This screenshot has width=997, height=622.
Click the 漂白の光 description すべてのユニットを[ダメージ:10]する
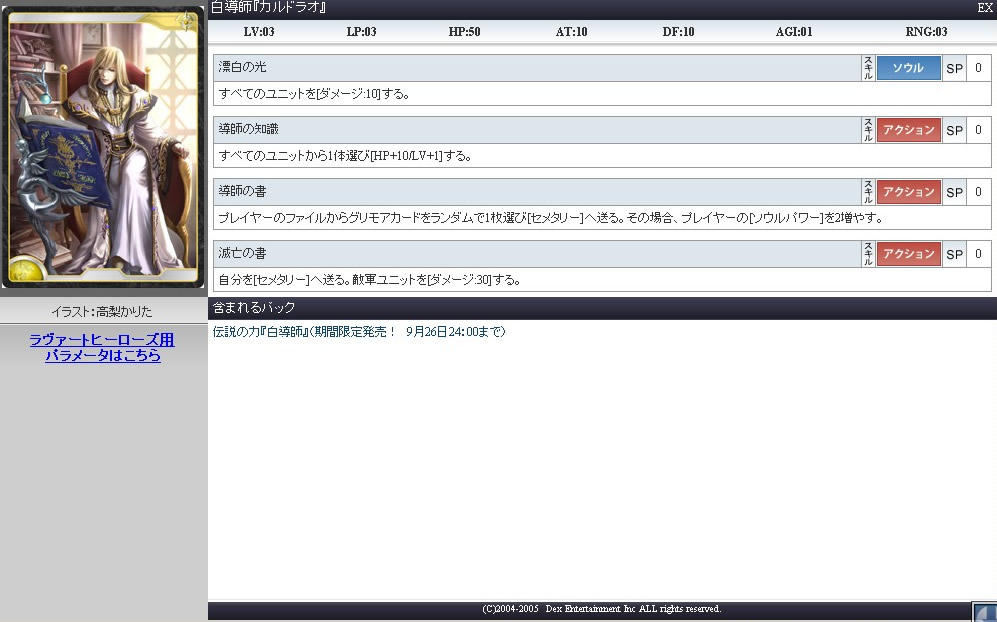point(314,94)
